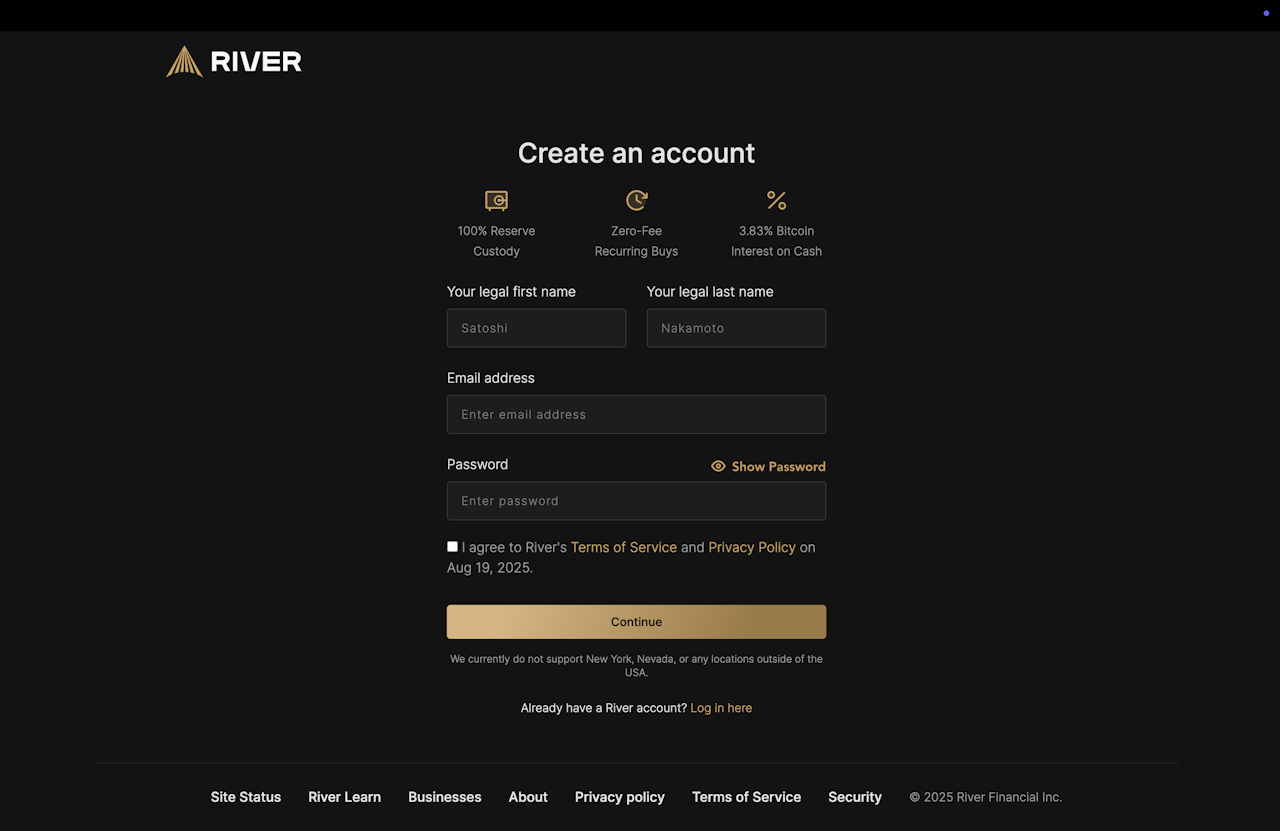Screen dimensions: 1280x831
Task: Follow the Log in here link
Action: click(721, 708)
